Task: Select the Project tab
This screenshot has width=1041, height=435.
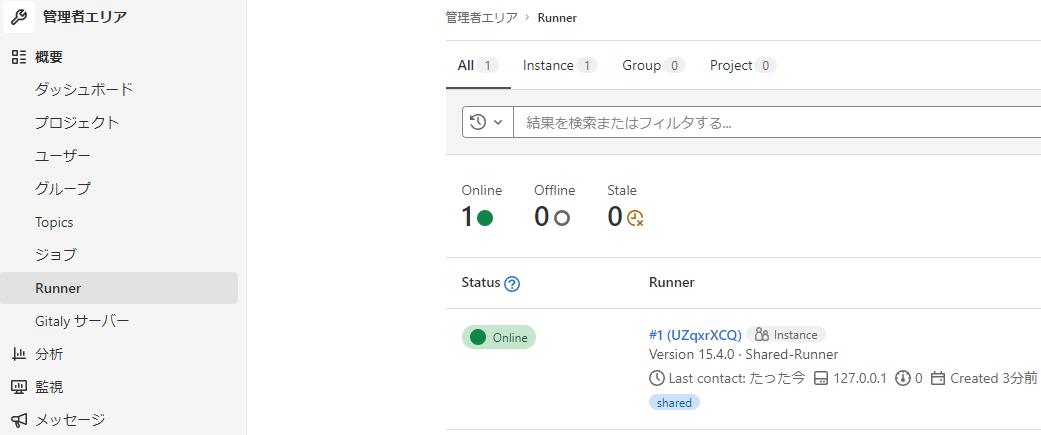Action: point(743,65)
